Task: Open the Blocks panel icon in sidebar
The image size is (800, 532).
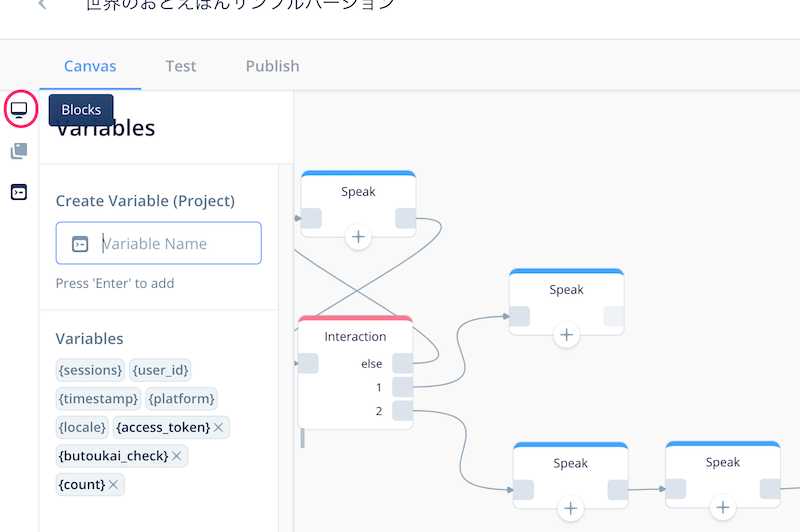Action: 19,109
